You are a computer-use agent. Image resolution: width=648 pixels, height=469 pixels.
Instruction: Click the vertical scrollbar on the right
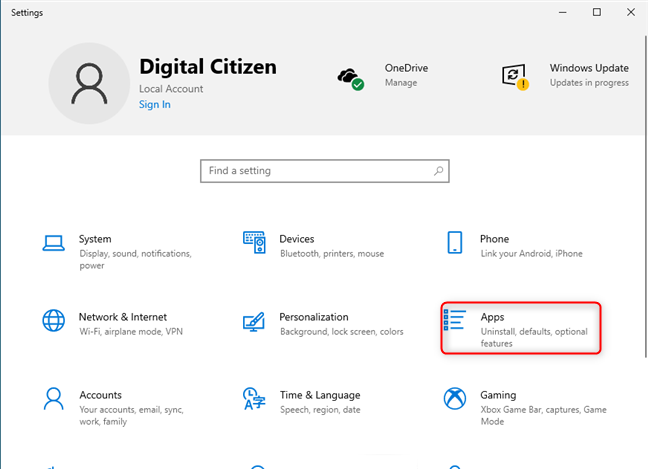[x=645, y=196]
